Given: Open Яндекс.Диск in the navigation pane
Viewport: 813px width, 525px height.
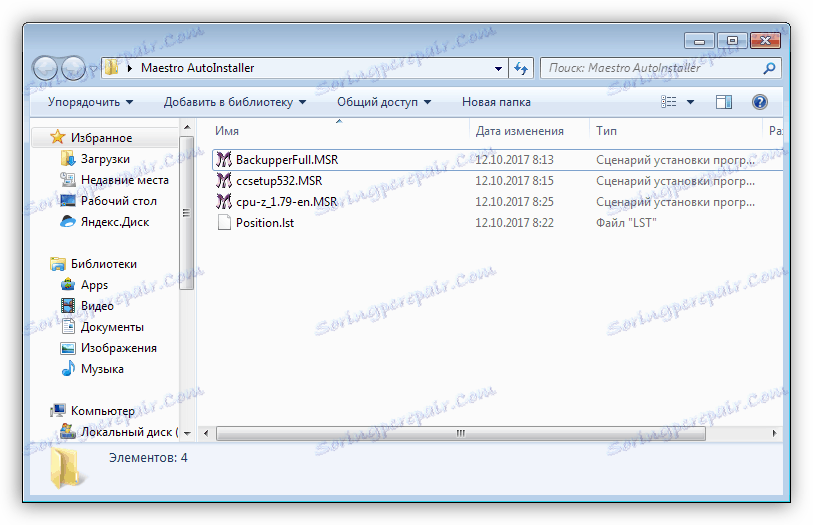Looking at the screenshot, I should coord(115,222).
